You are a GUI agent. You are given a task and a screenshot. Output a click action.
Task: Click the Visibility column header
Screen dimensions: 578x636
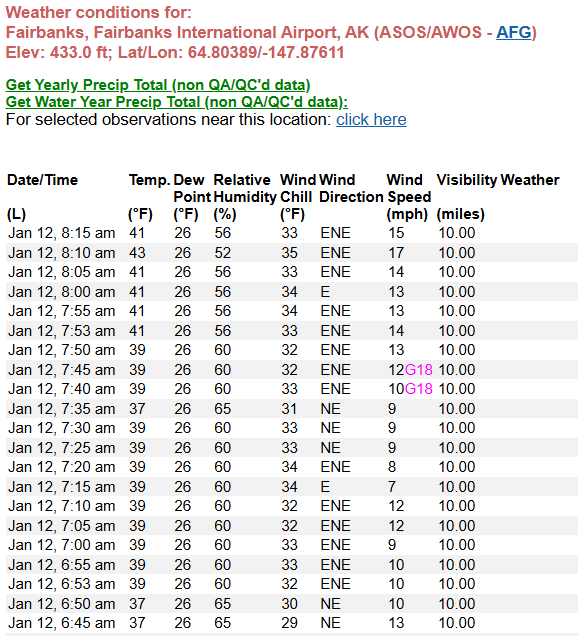(466, 180)
